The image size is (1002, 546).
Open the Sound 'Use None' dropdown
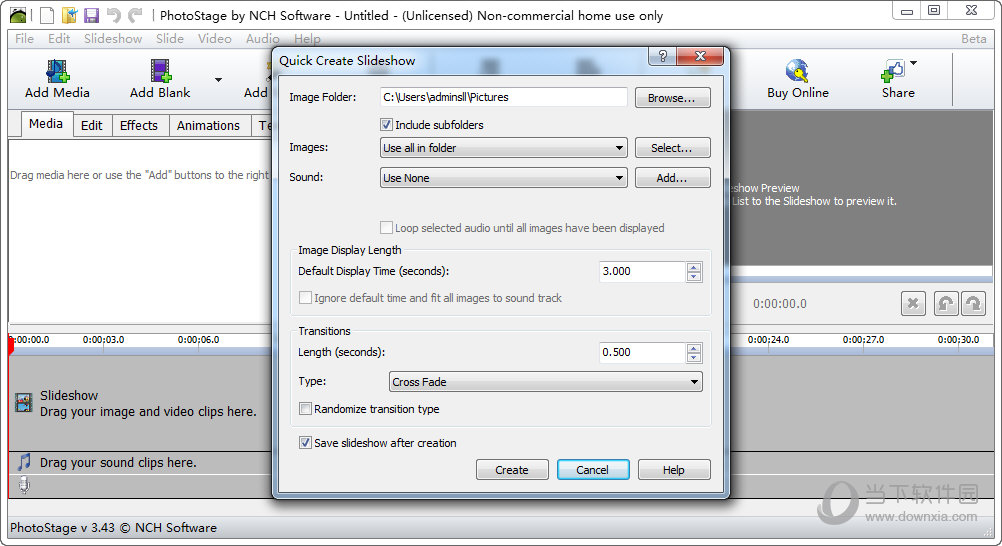click(504, 178)
